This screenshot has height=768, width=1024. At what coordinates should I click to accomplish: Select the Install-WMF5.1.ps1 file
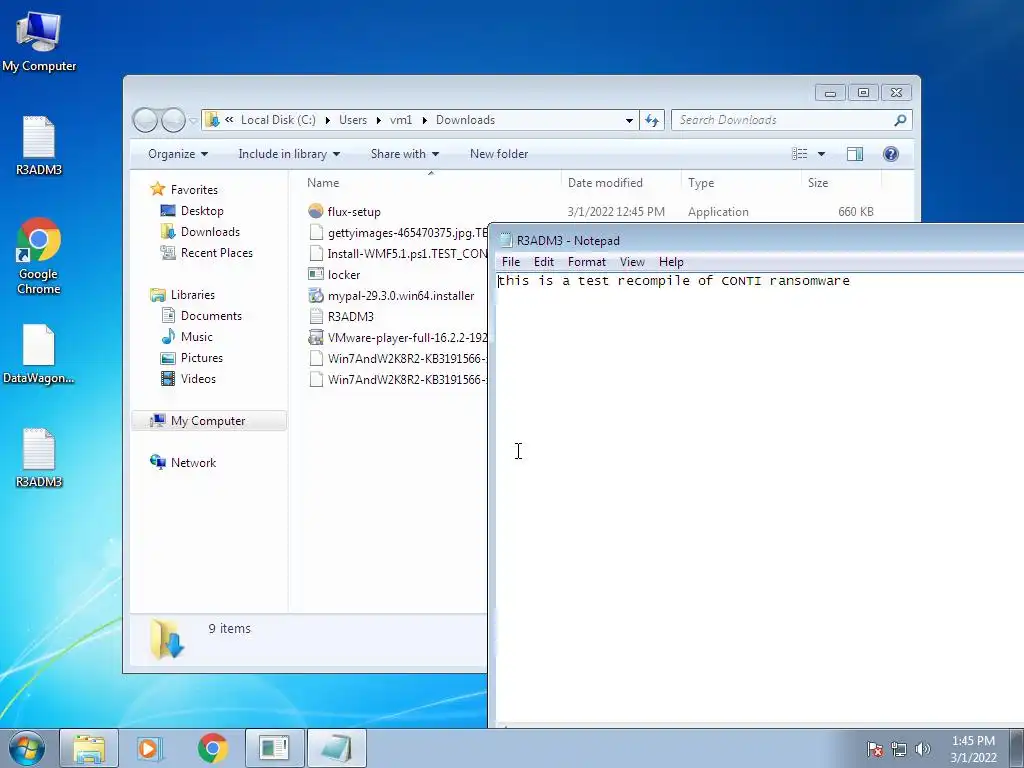pos(398,253)
